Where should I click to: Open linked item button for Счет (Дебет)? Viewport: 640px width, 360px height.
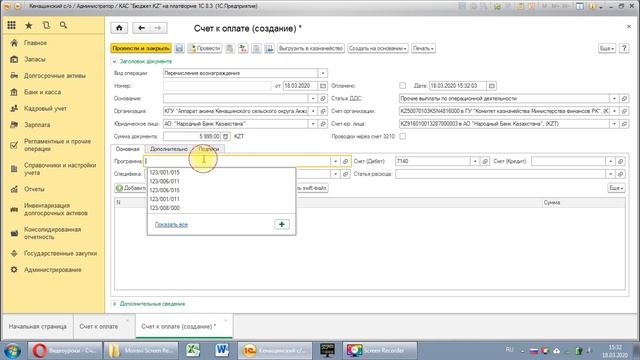485,161
